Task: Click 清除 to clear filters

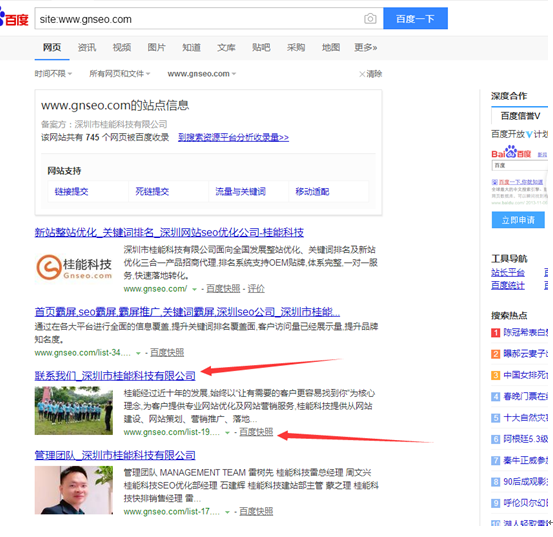Action: click(x=371, y=74)
